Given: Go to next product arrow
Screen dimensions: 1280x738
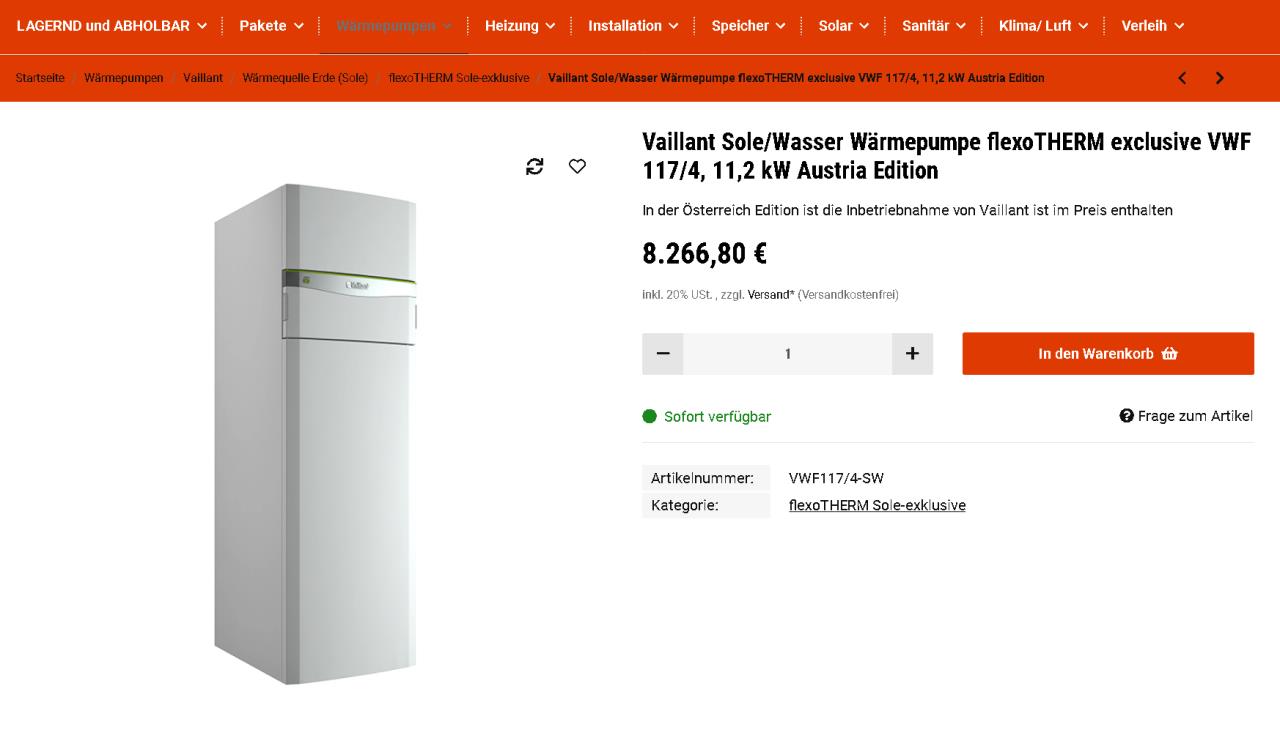Looking at the screenshot, I should click(1220, 78).
